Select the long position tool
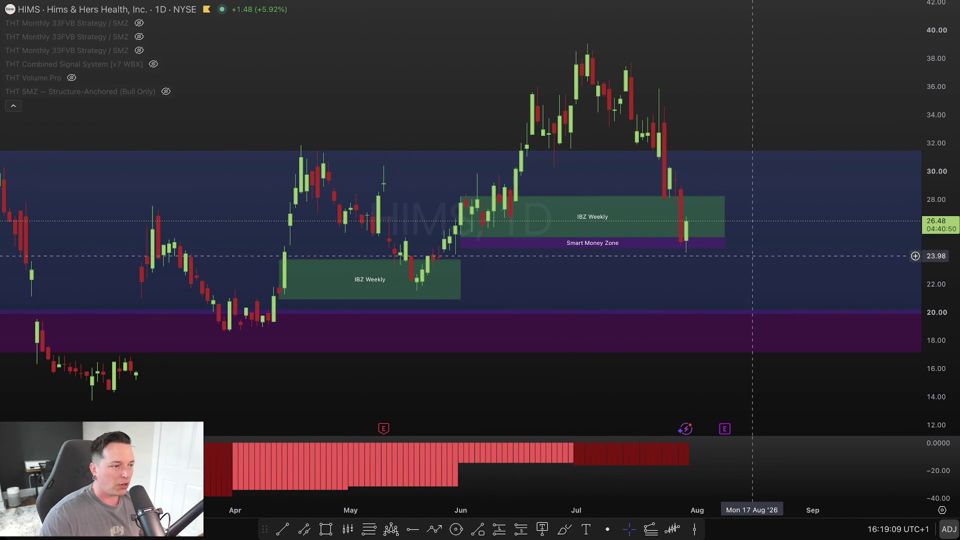960x540 pixels. tap(499, 529)
